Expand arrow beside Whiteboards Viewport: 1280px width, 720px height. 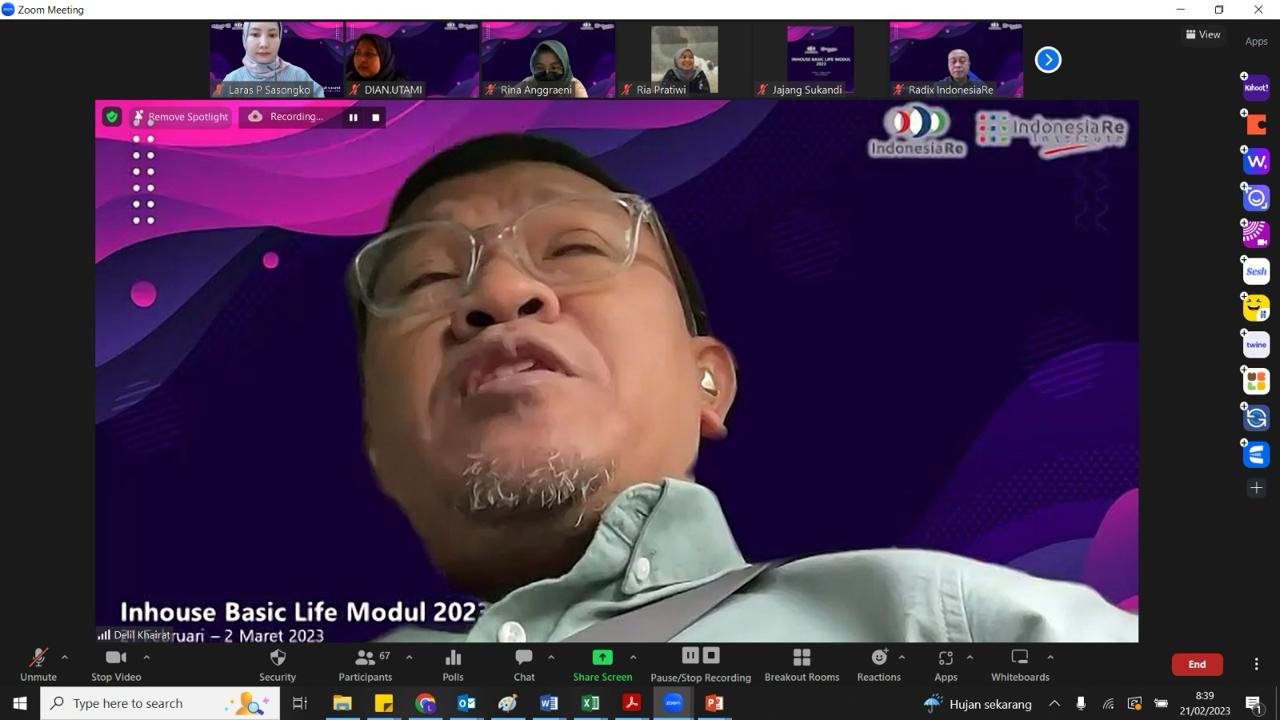tap(1050, 657)
